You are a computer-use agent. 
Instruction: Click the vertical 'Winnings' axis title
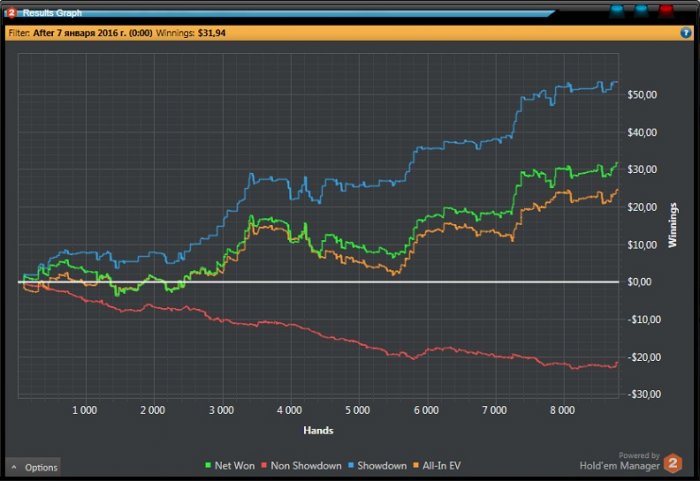pos(672,225)
